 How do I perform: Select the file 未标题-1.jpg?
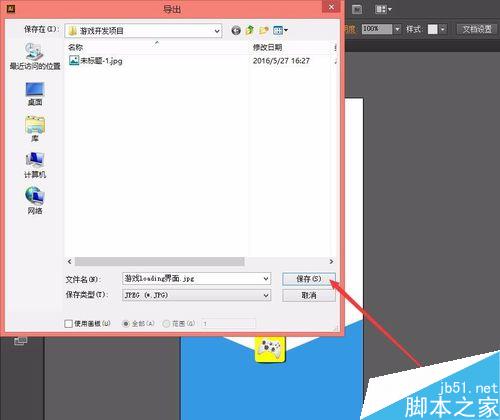[96, 61]
